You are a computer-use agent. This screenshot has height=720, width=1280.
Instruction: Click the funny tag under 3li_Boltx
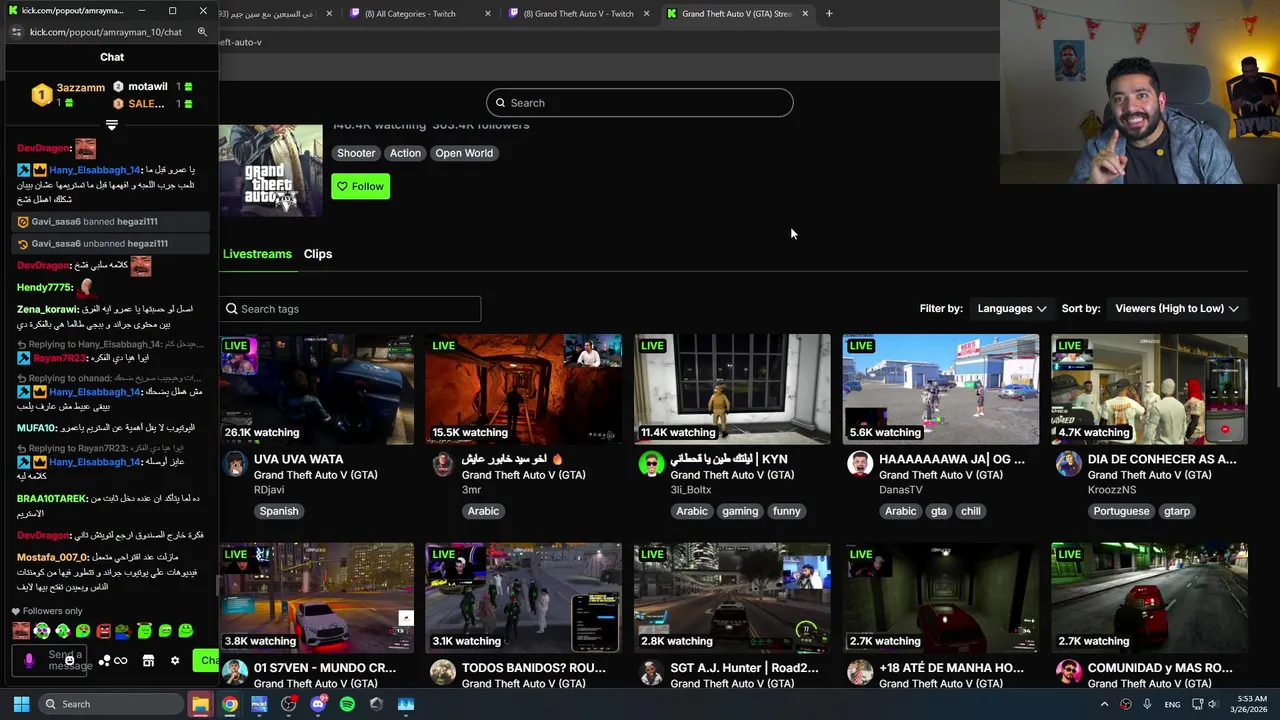coord(787,511)
